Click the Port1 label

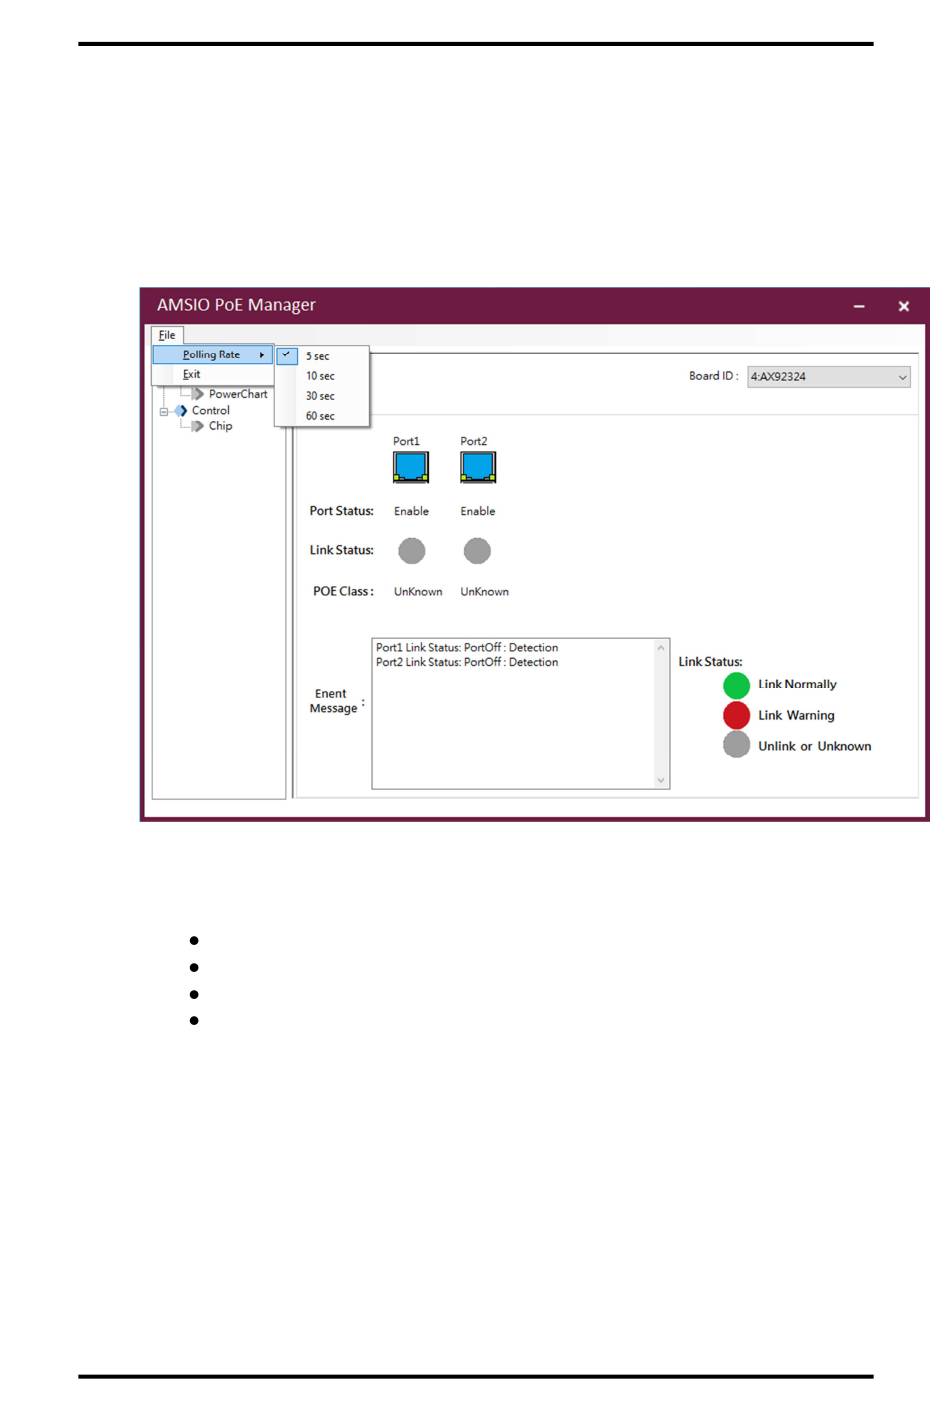pyautogui.click(x=406, y=441)
